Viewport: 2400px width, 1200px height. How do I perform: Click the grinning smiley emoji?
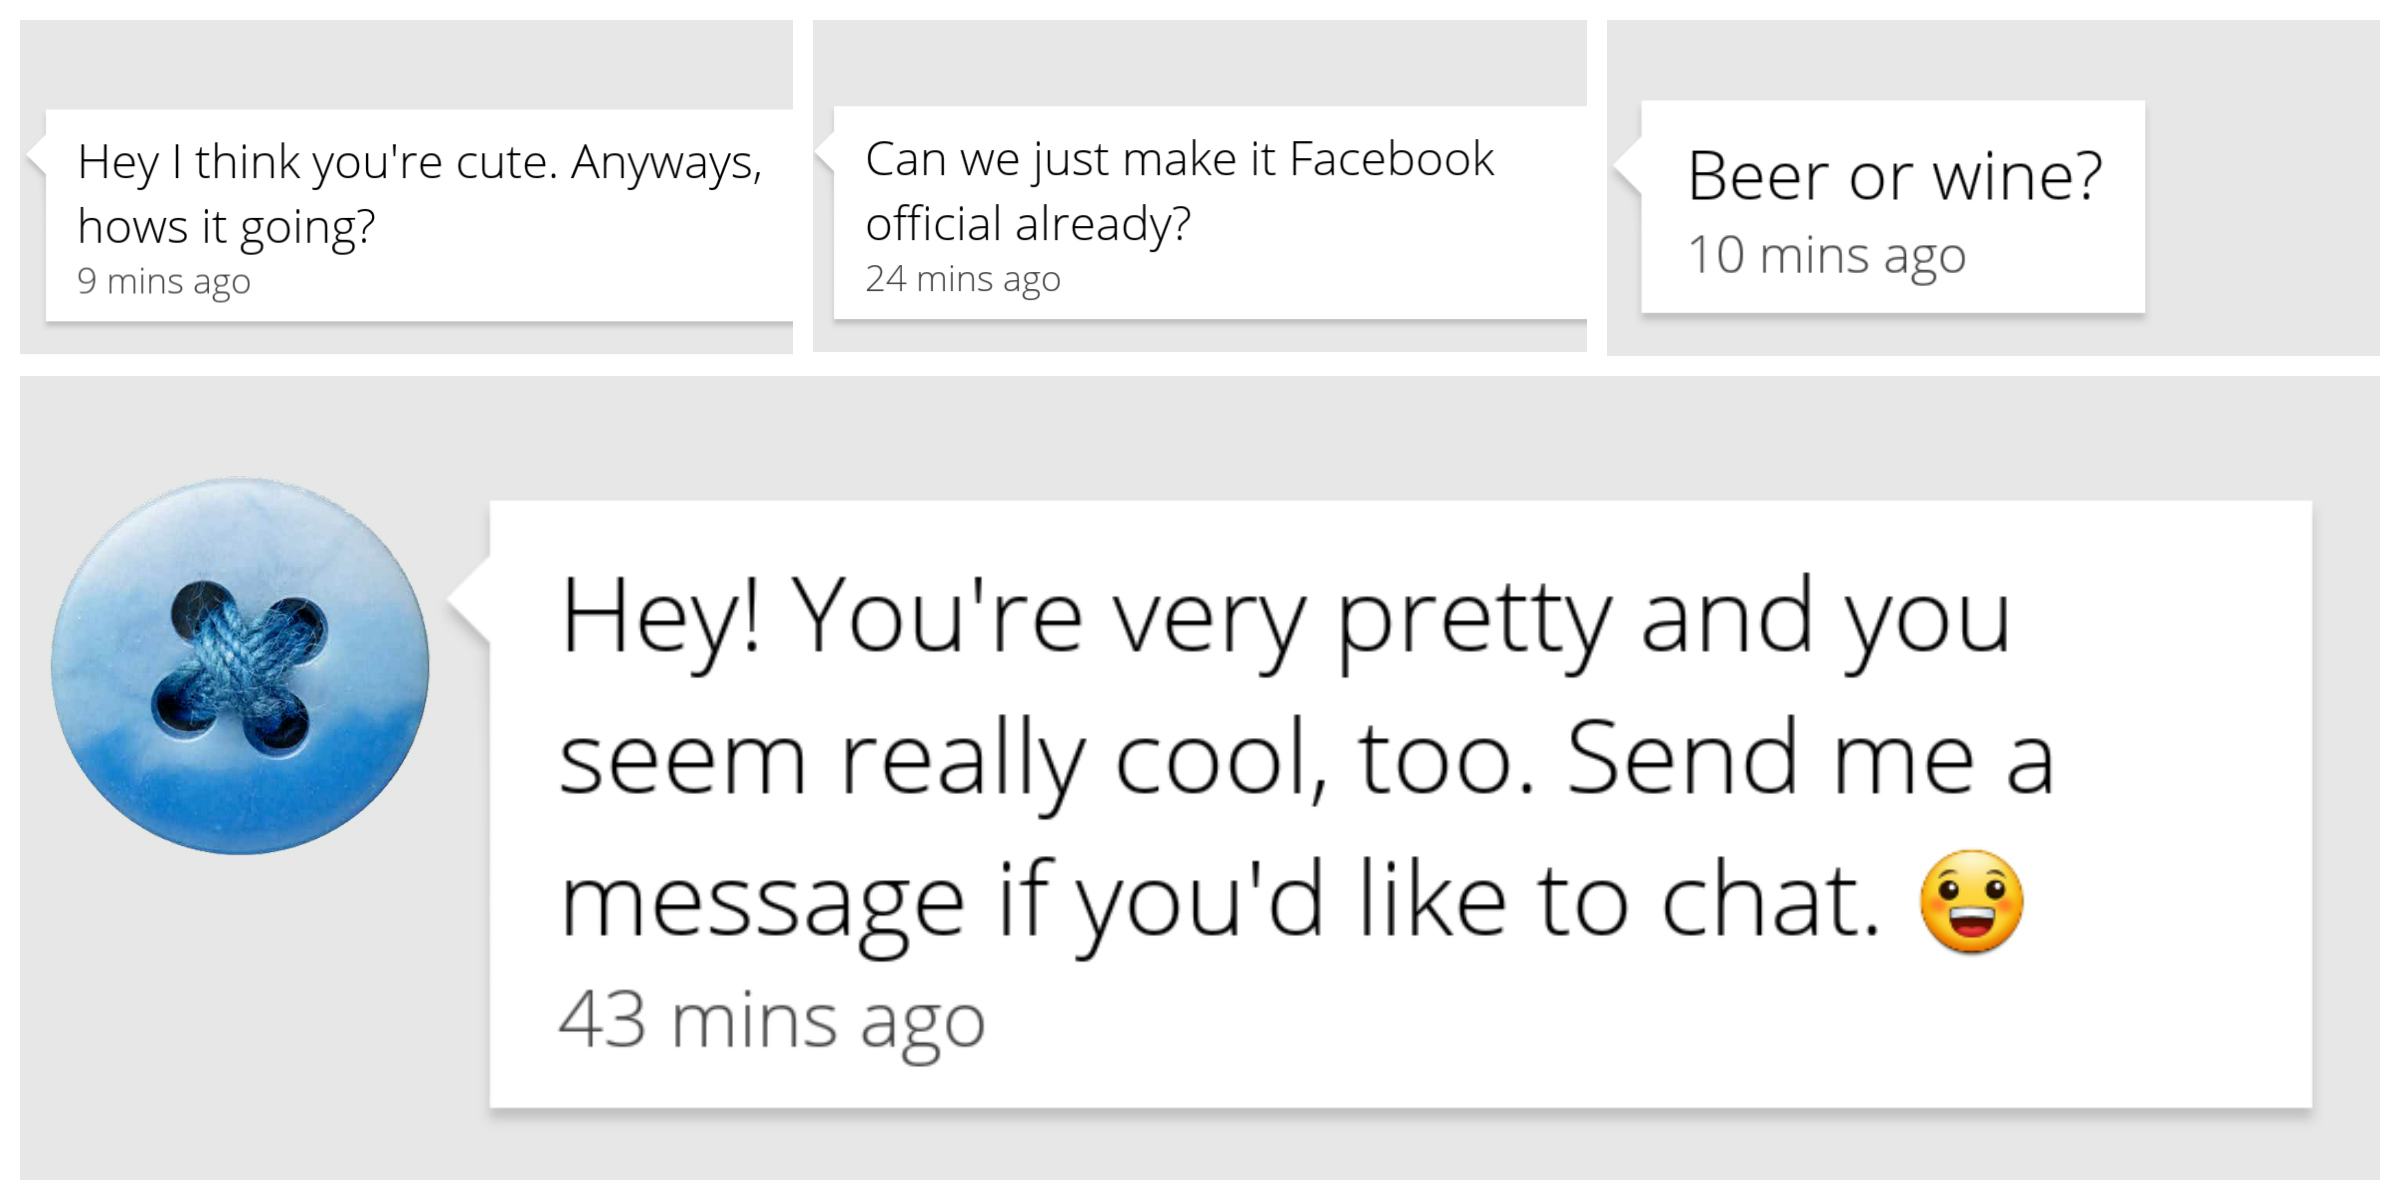pyautogui.click(x=1971, y=901)
